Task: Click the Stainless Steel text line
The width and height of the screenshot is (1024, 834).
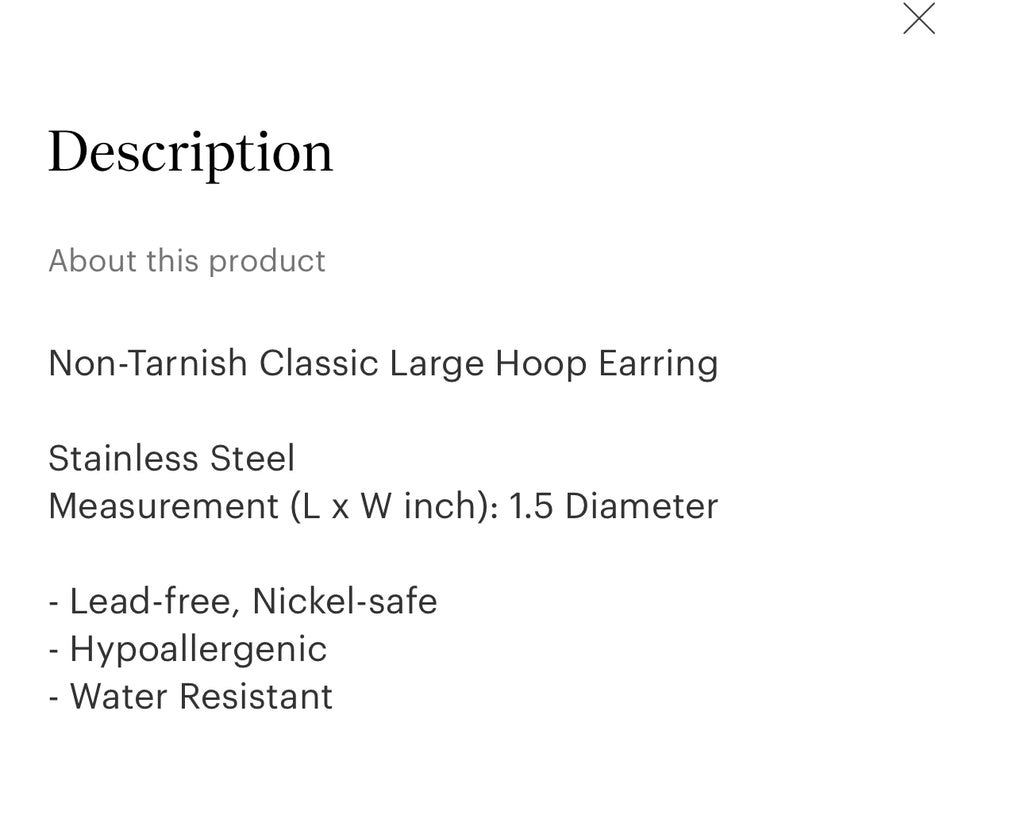Action: point(171,458)
